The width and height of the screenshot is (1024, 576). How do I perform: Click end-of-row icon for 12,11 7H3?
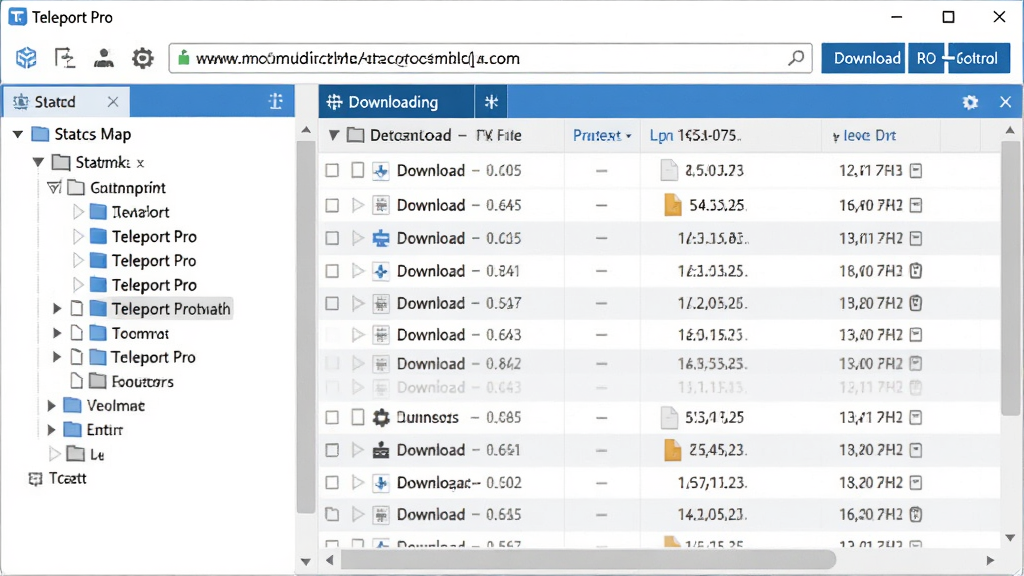(x=916, y=171)
